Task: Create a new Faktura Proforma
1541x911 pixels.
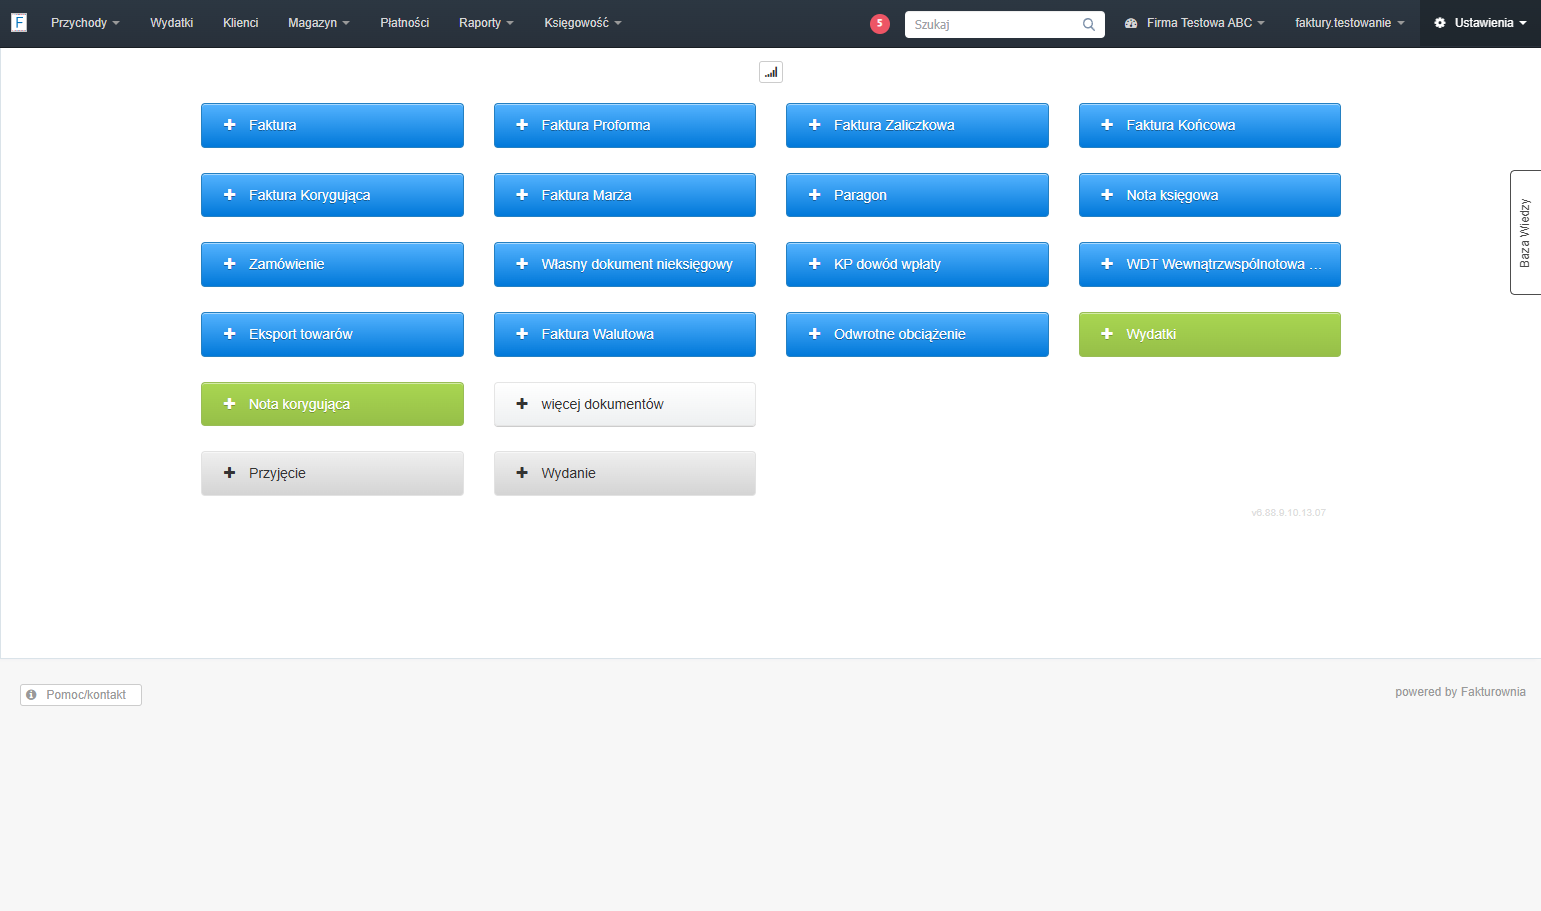Action: (x=625, y=125)
